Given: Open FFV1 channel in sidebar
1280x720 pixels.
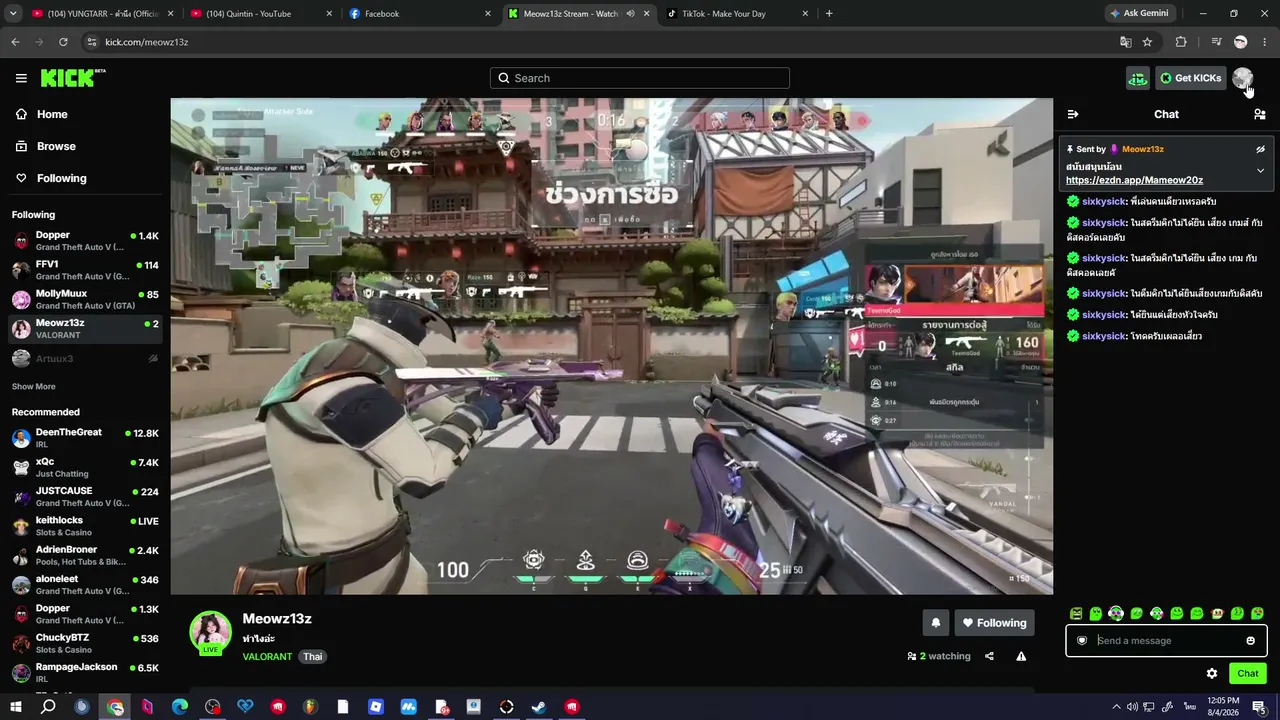Looking at the screenshot, I should pos(85,270).
